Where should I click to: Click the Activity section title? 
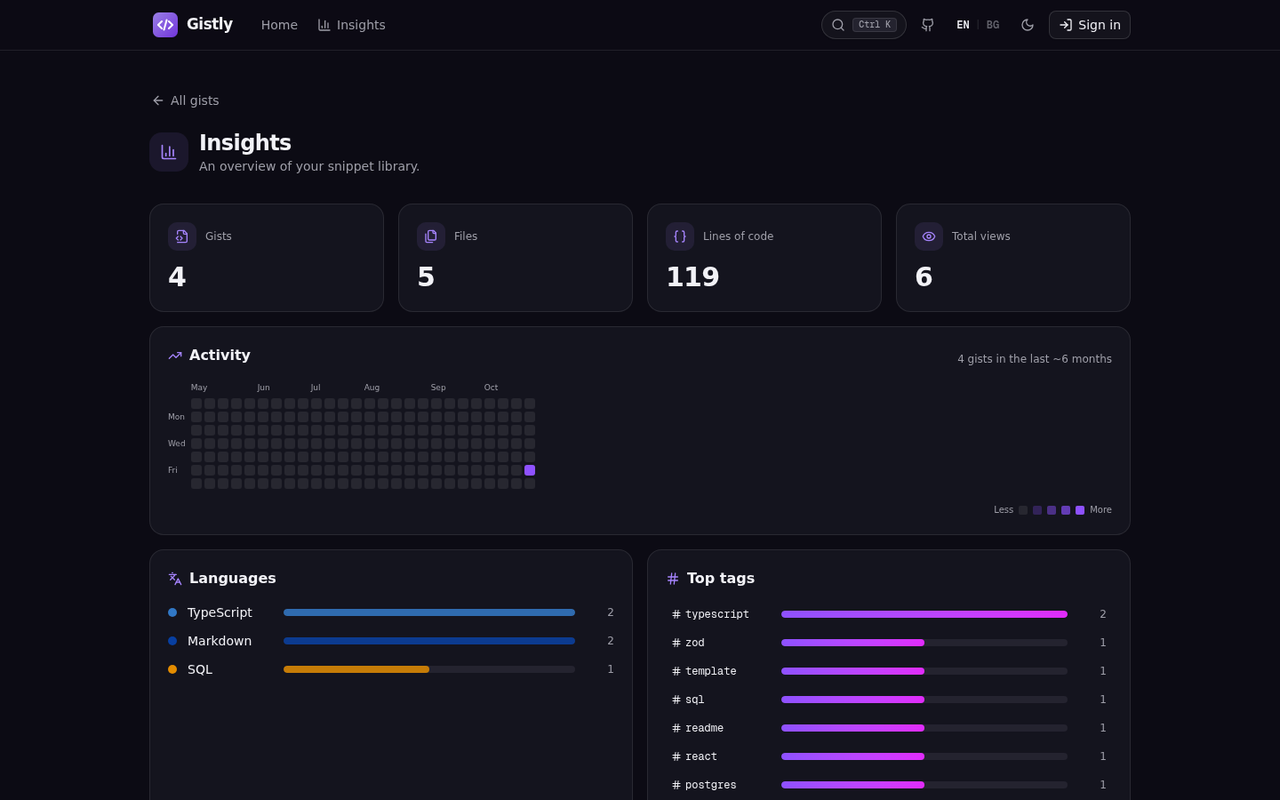pos(220,355)
